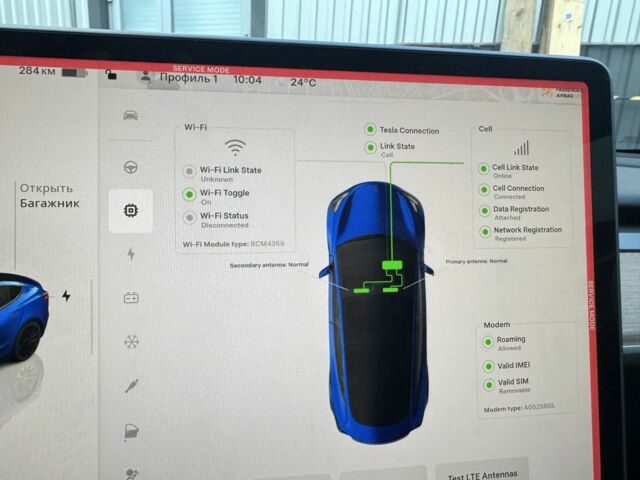Tap the lock icon in status bar
Screen dimensions: 640x480
pos(111,74)
